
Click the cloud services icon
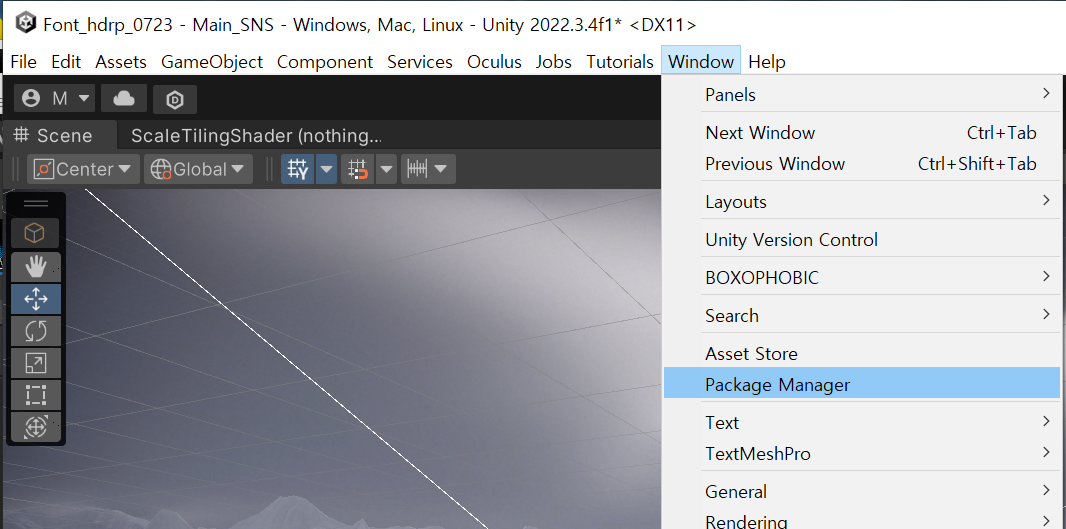tap(124, 99)
